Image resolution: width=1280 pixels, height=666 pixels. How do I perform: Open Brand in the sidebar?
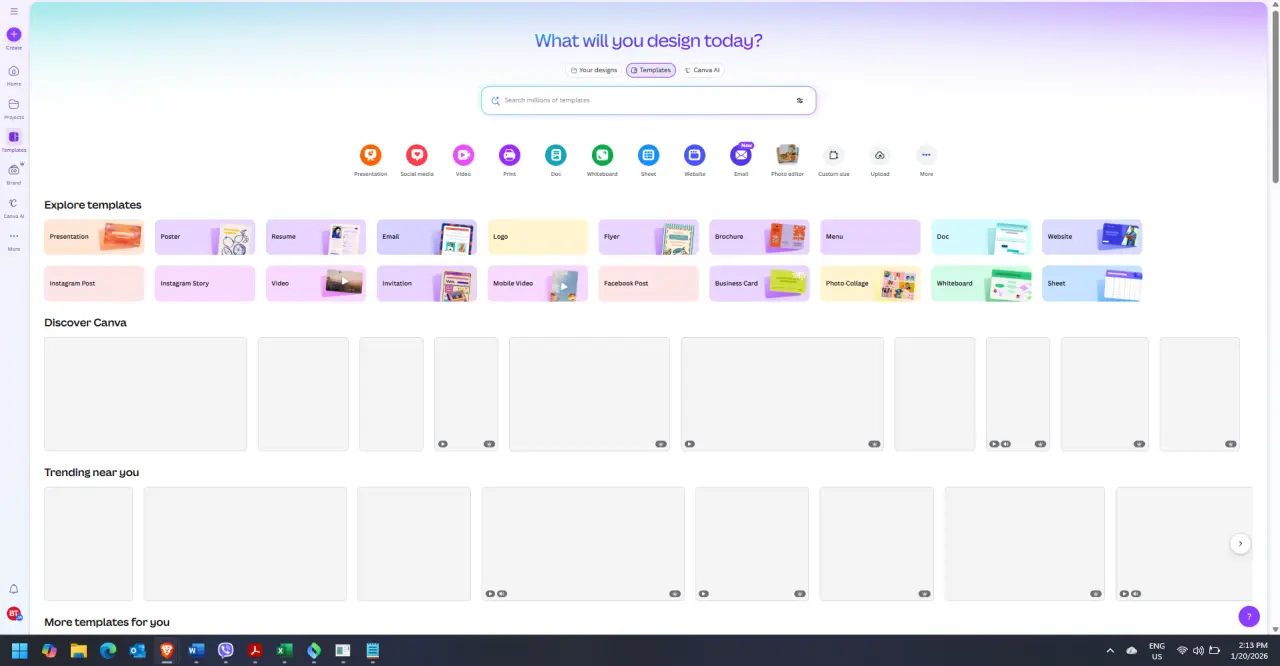click(13, 170)
